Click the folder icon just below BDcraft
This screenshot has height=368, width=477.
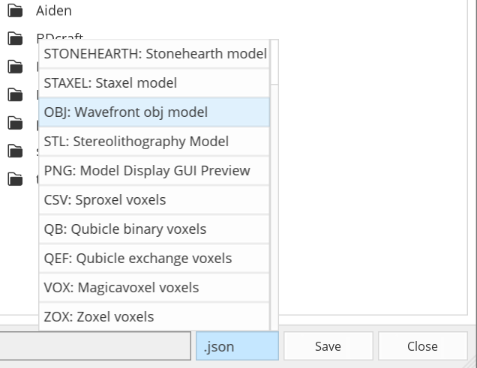coord(15,67)
